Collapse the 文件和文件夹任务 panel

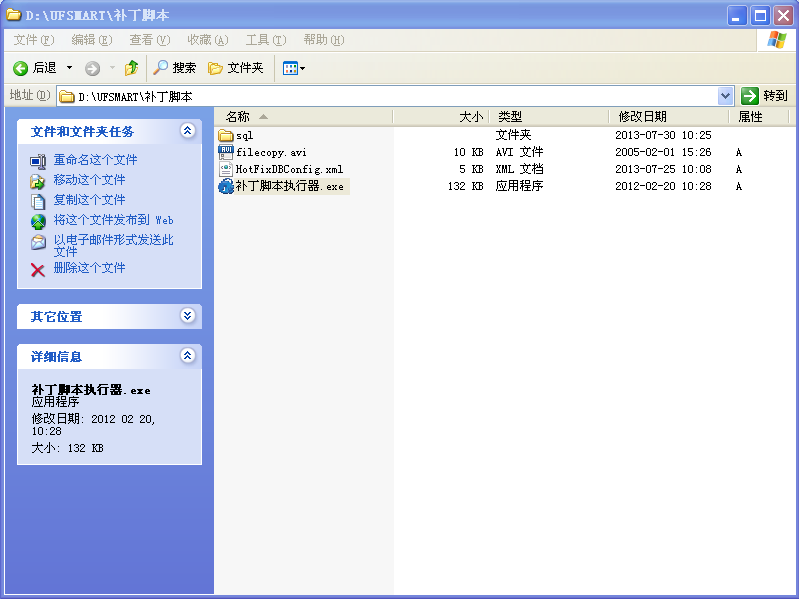[188, 131]
